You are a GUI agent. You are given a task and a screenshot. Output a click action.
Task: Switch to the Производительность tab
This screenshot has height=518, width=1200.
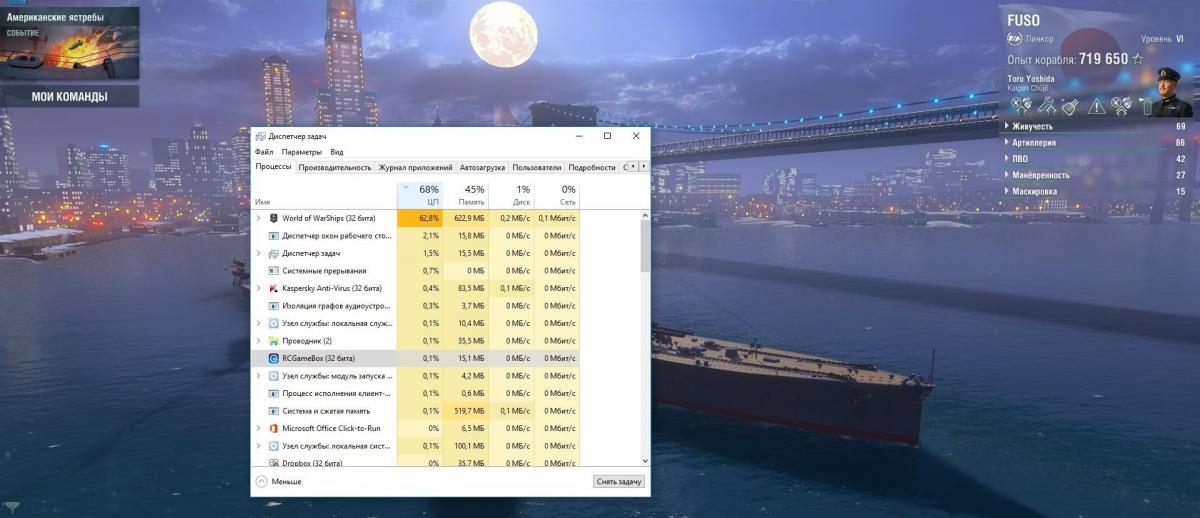[335, 168]
